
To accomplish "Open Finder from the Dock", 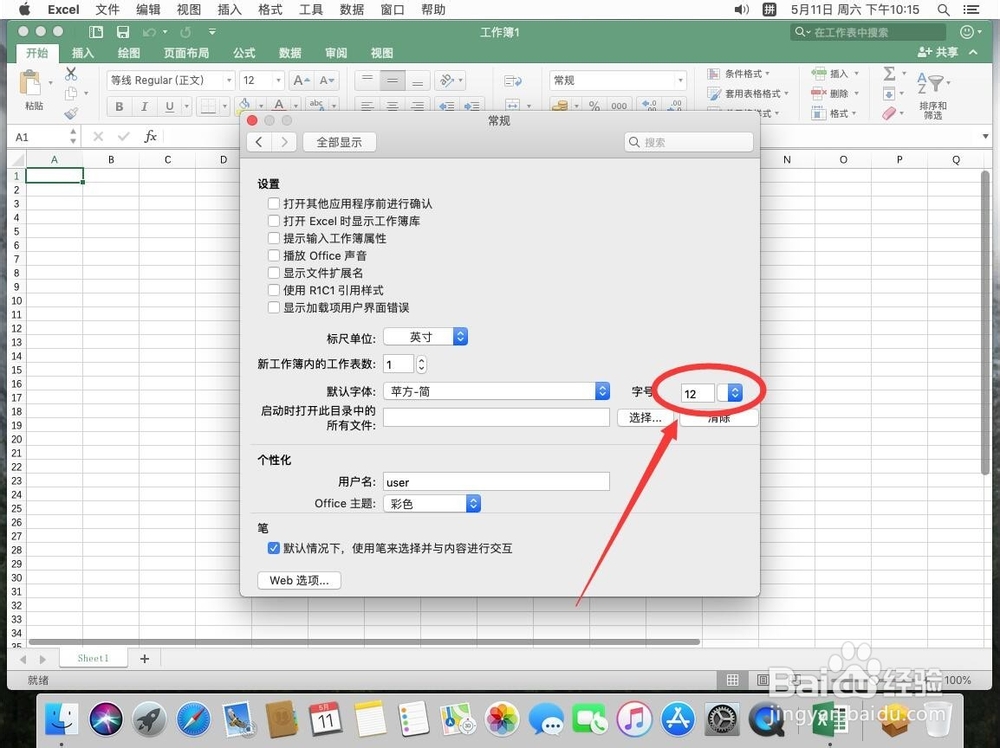I will tap(62, 719).
